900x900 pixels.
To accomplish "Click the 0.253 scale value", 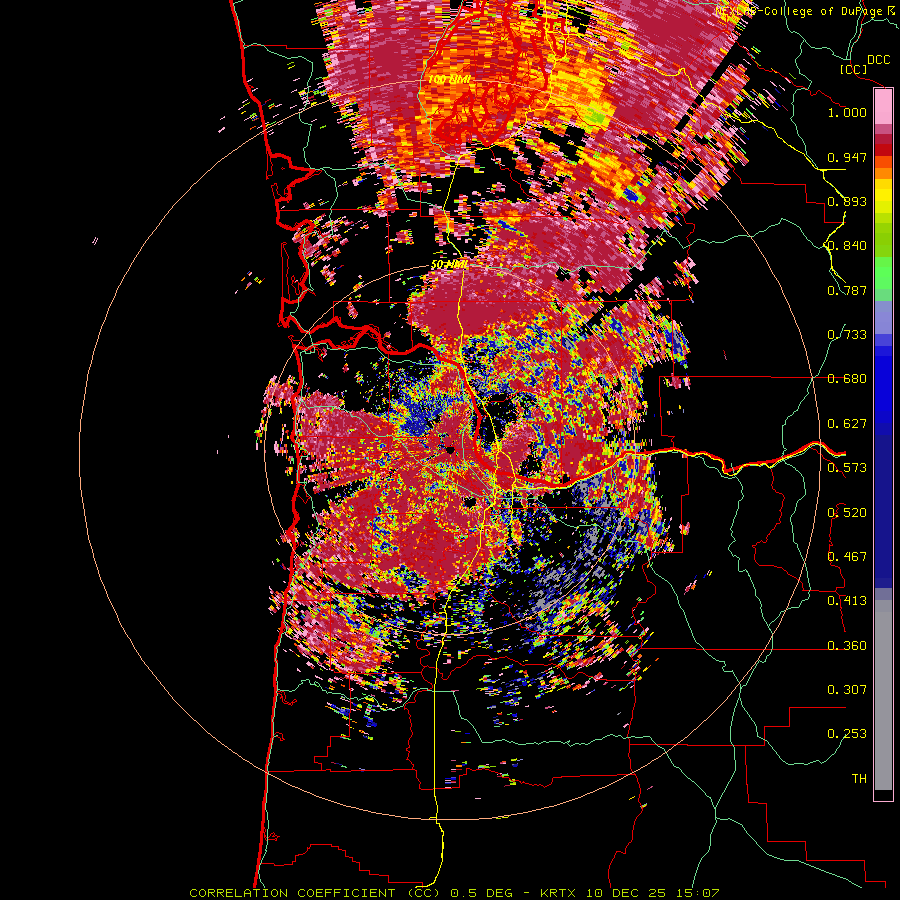I will [847, 734].
